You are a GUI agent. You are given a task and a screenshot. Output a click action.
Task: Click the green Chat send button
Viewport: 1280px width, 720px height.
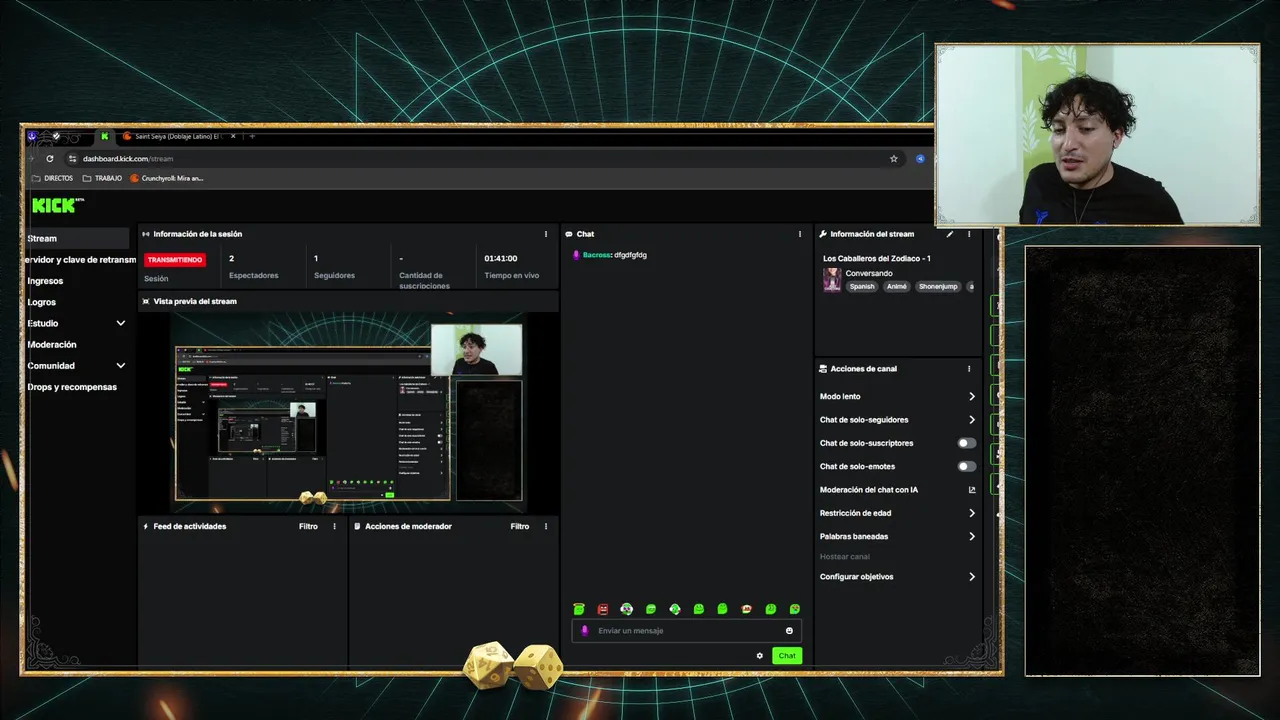point(787,656)
